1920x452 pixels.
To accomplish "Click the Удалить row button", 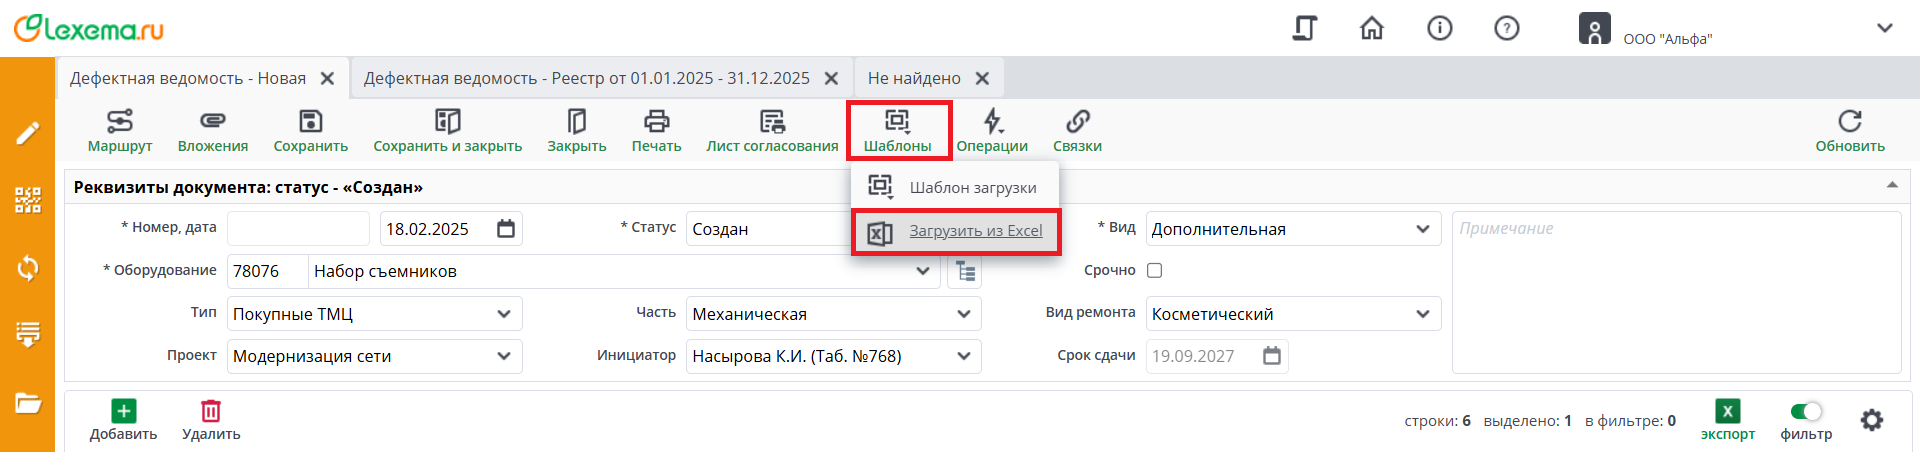I will (211, 419).
